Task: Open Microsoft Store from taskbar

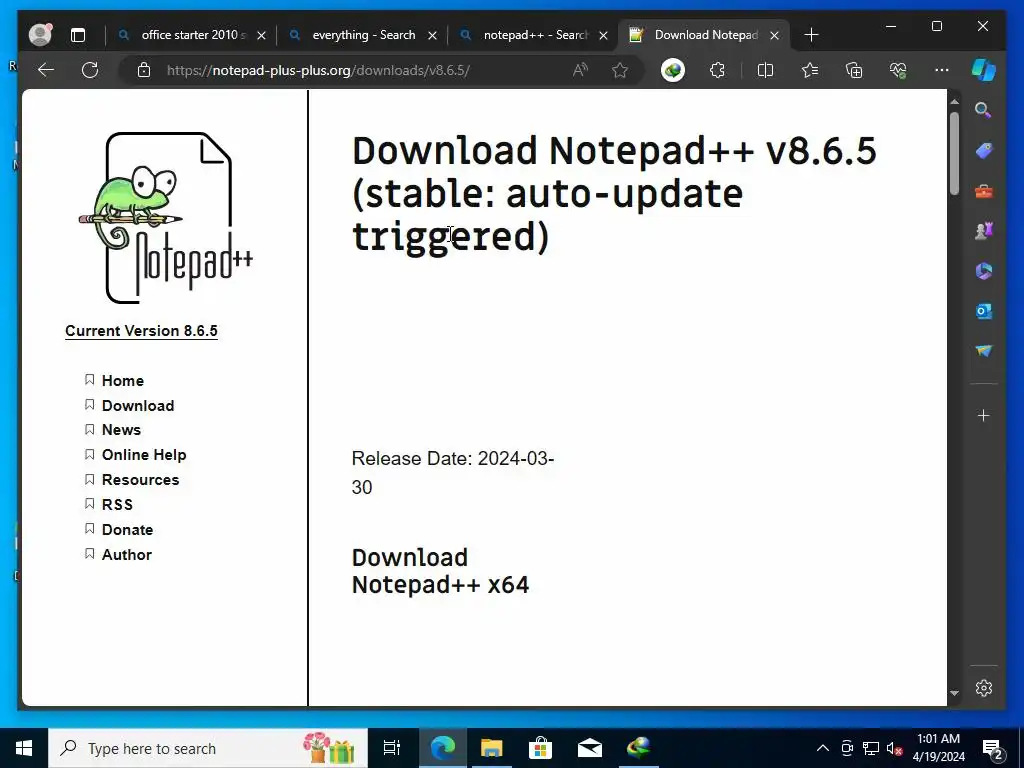Action: point(540,748)
